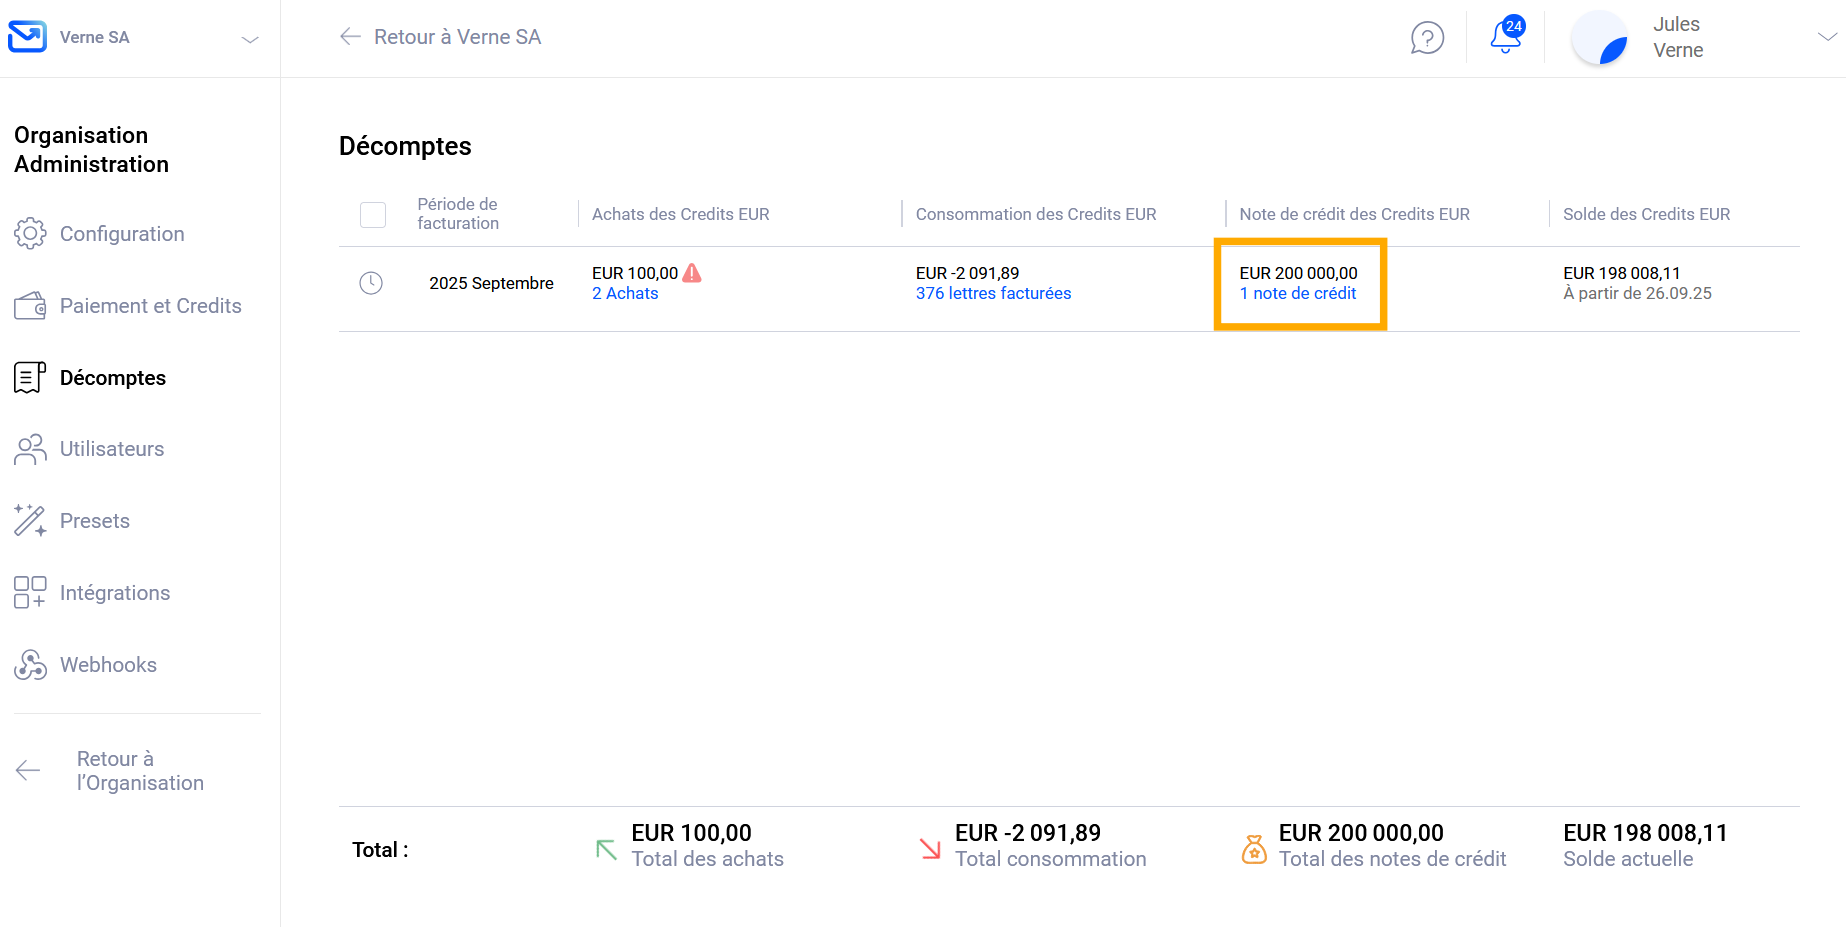Viewport: 1846px width, 927px height.
Task: Open the 376 lettres facturées link
Action: 993,294
